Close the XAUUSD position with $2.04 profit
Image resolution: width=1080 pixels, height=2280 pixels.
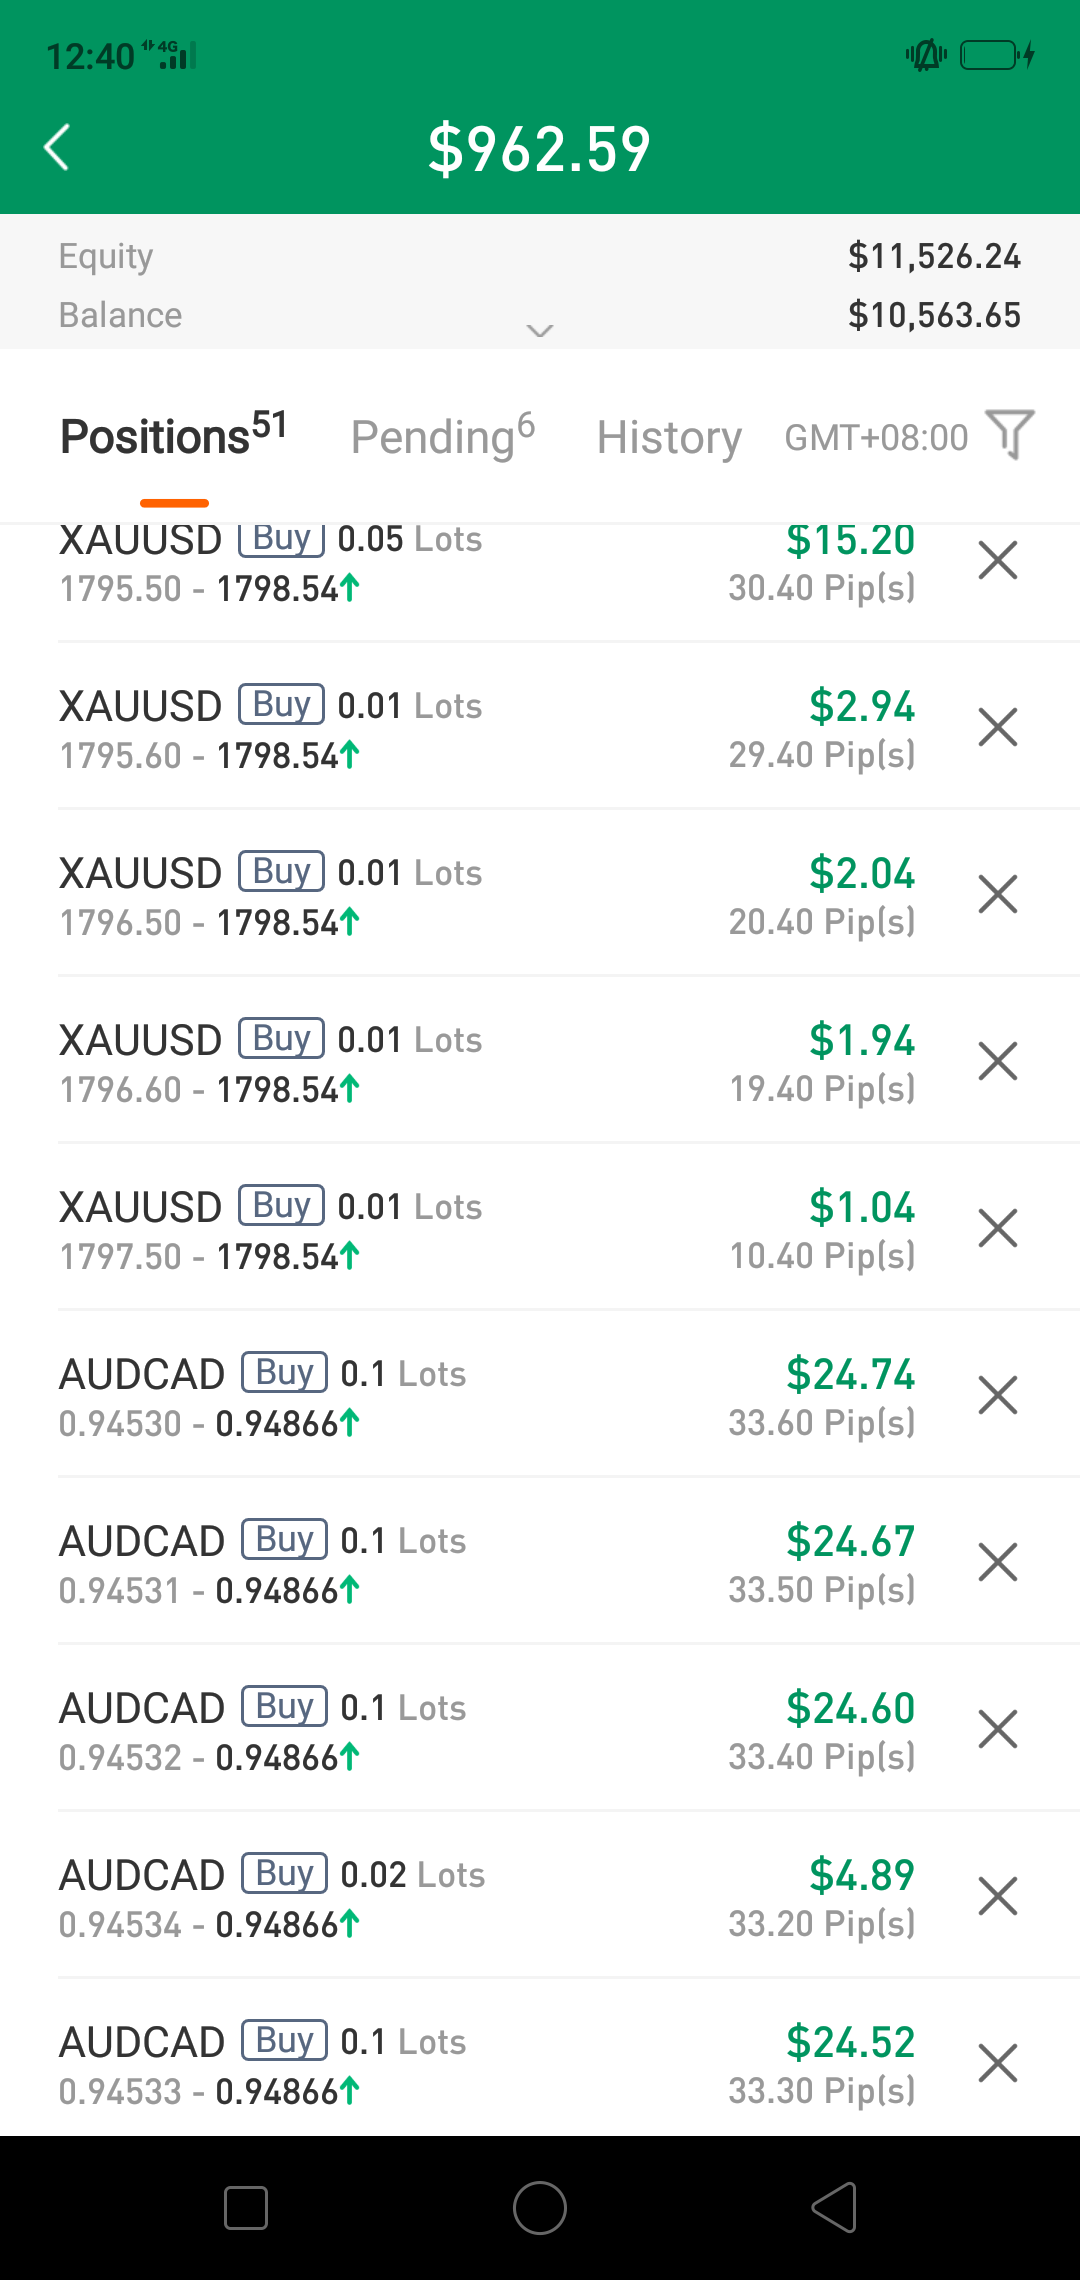[998, 894]
